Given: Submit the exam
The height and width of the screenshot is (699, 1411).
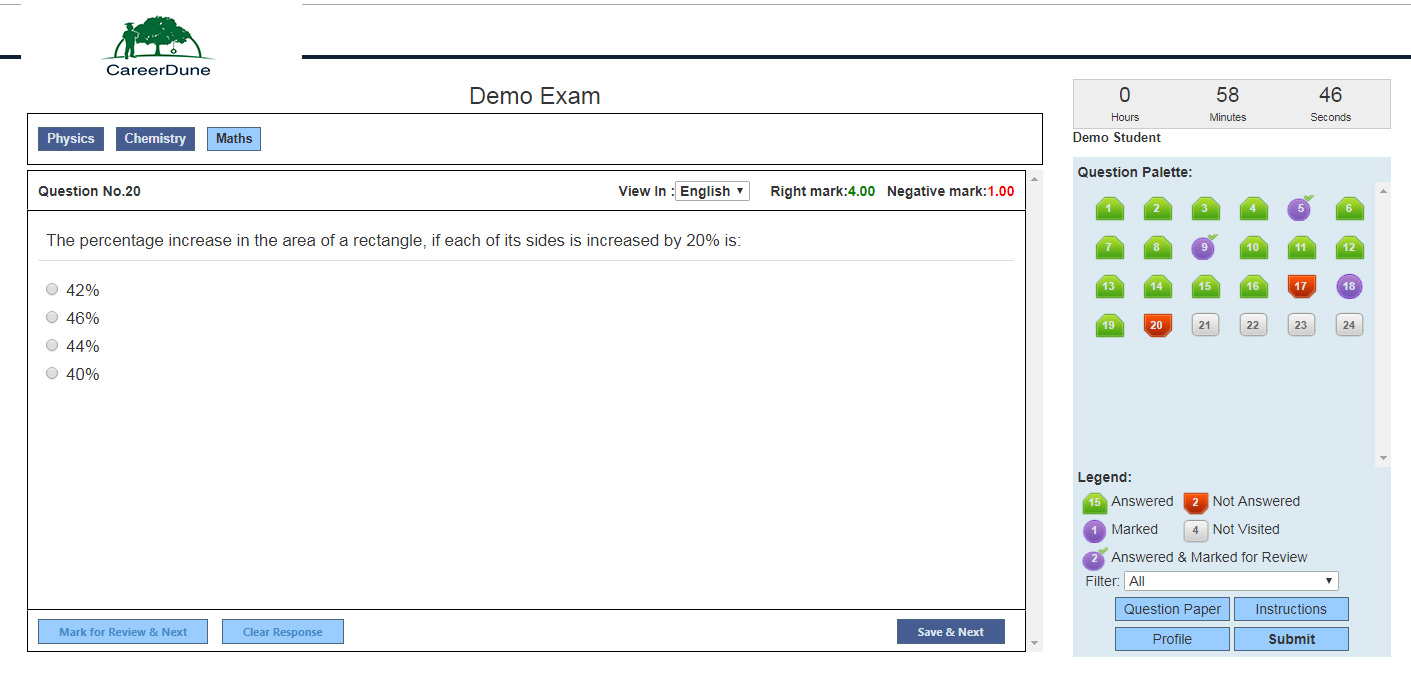Looking at the screenshot, I should 1291,639.
